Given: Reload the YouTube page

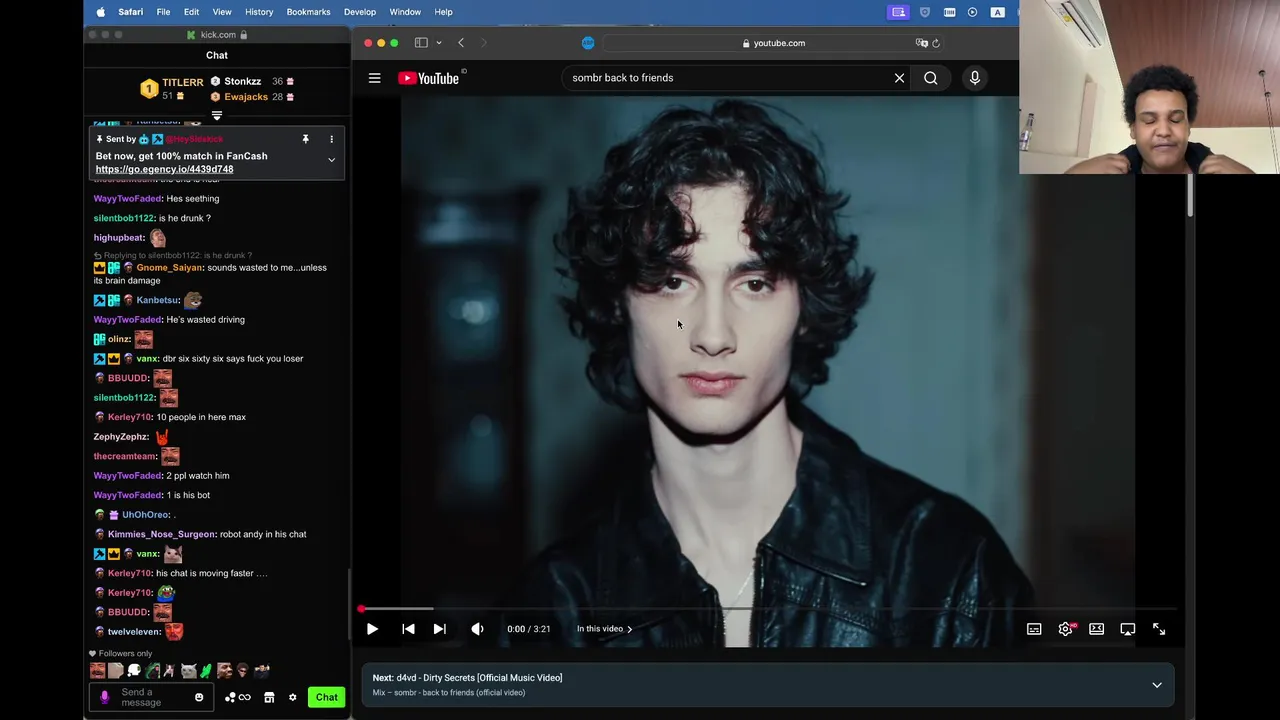Looking at the screenshot, I should click(x=936, y=43).
